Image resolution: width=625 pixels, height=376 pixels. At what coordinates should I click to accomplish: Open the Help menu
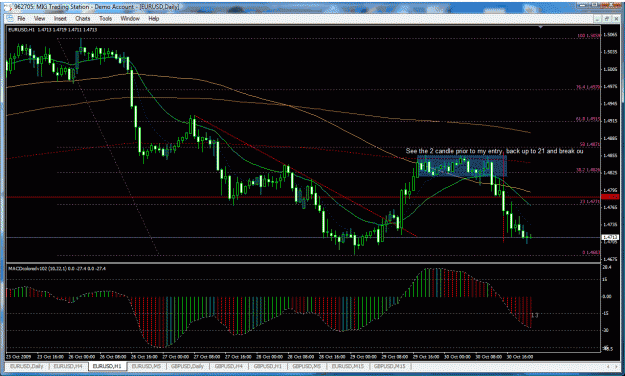[153, 19]
